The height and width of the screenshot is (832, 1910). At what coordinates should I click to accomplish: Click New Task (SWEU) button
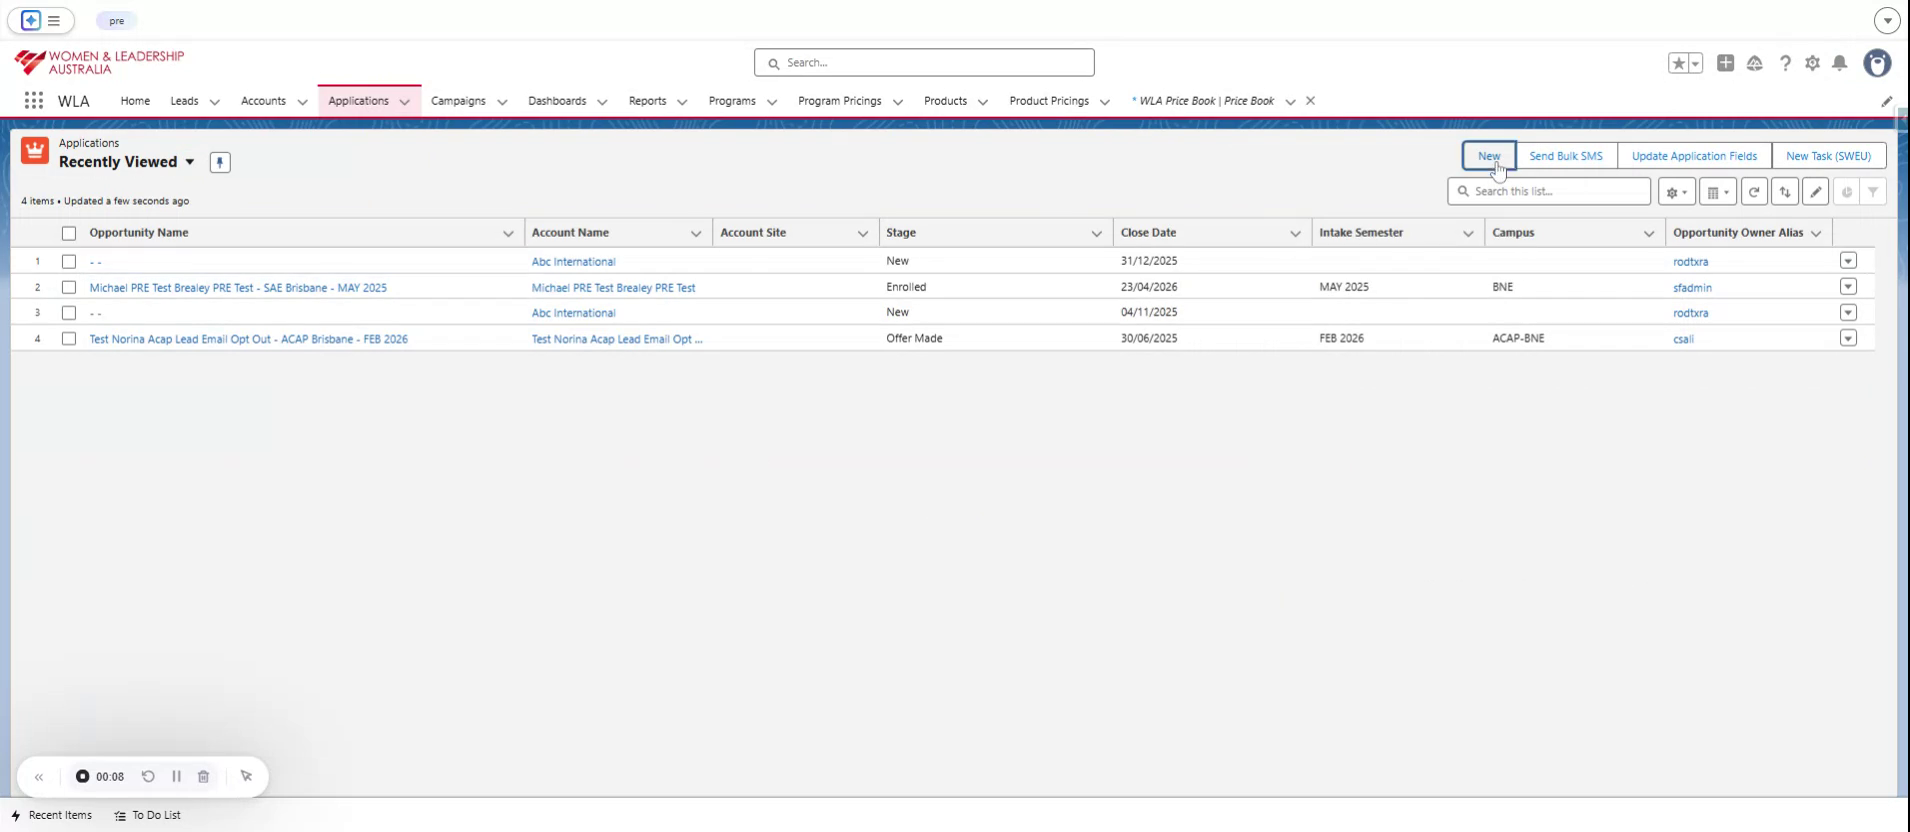pyautogui.click(x=1828, y=156)
